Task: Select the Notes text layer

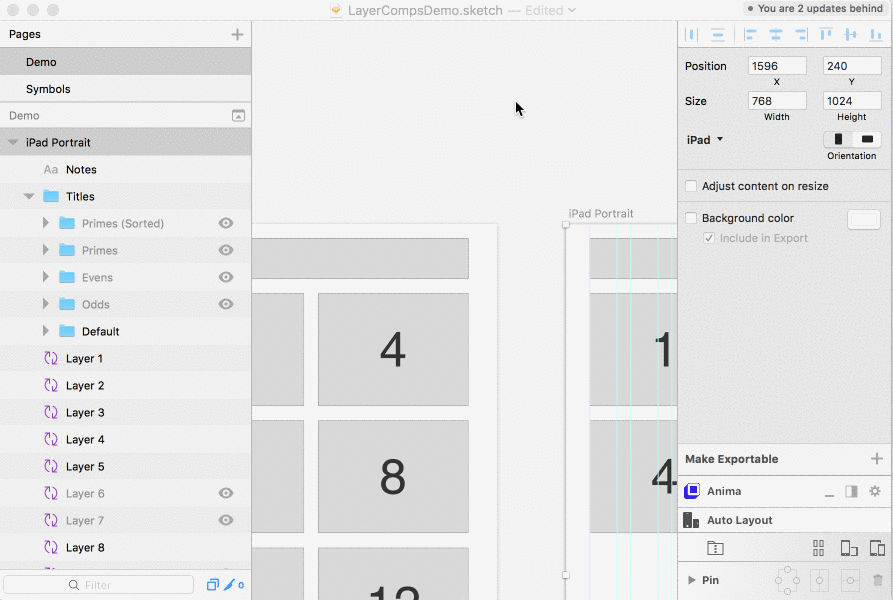Action: [125, 170]
